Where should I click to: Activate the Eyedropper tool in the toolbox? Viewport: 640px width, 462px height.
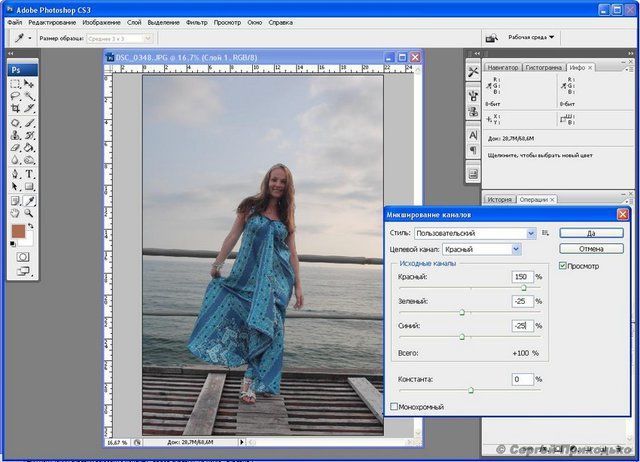click(29, 199)
